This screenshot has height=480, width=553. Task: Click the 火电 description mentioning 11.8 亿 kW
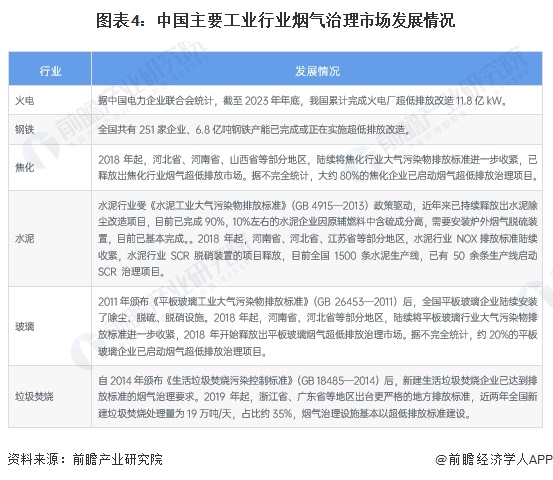(x=303, y=101)
